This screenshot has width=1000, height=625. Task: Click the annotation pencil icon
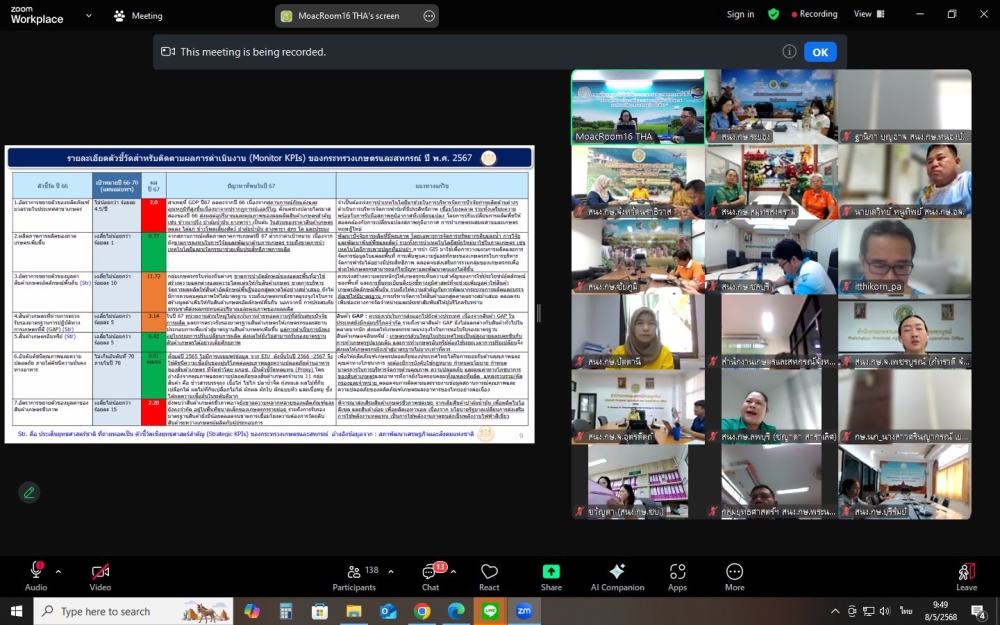point(29,492)
